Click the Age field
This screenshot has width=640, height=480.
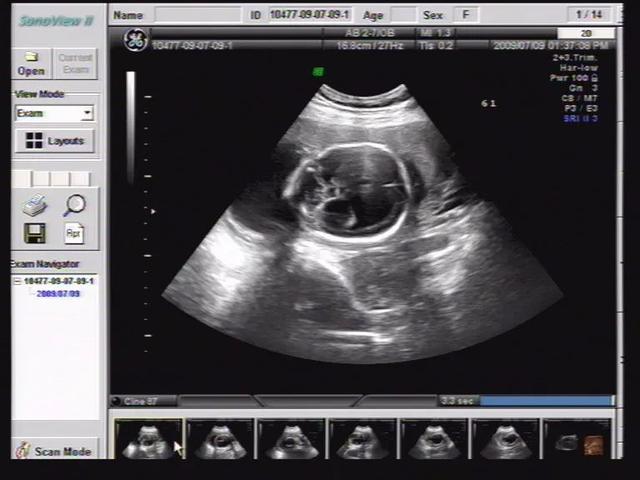point(403,15)
